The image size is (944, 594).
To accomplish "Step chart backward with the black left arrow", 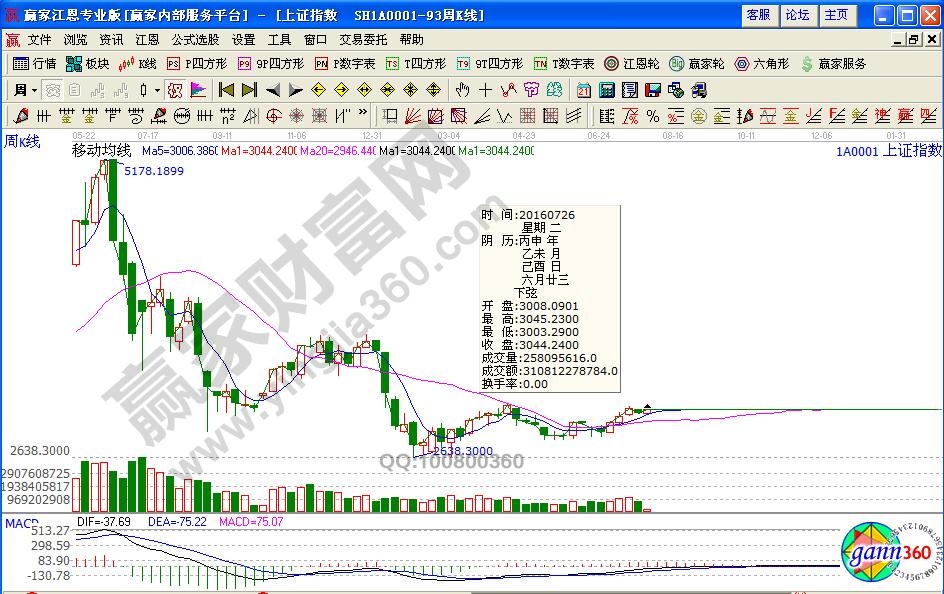I will [x=273, y=90].
